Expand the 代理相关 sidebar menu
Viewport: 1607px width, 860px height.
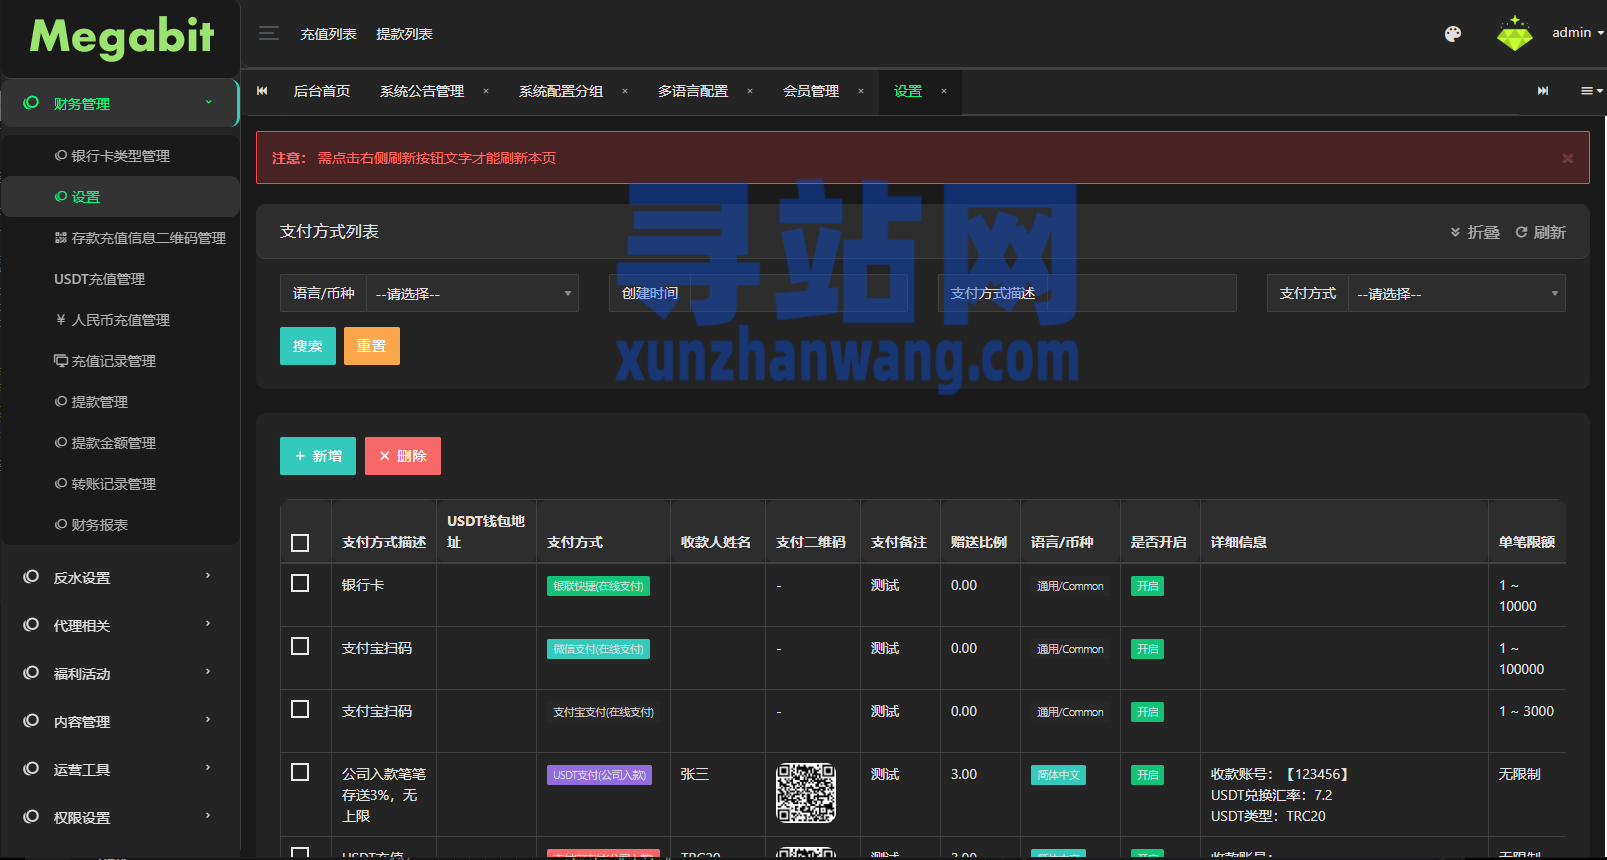[120, 625]
